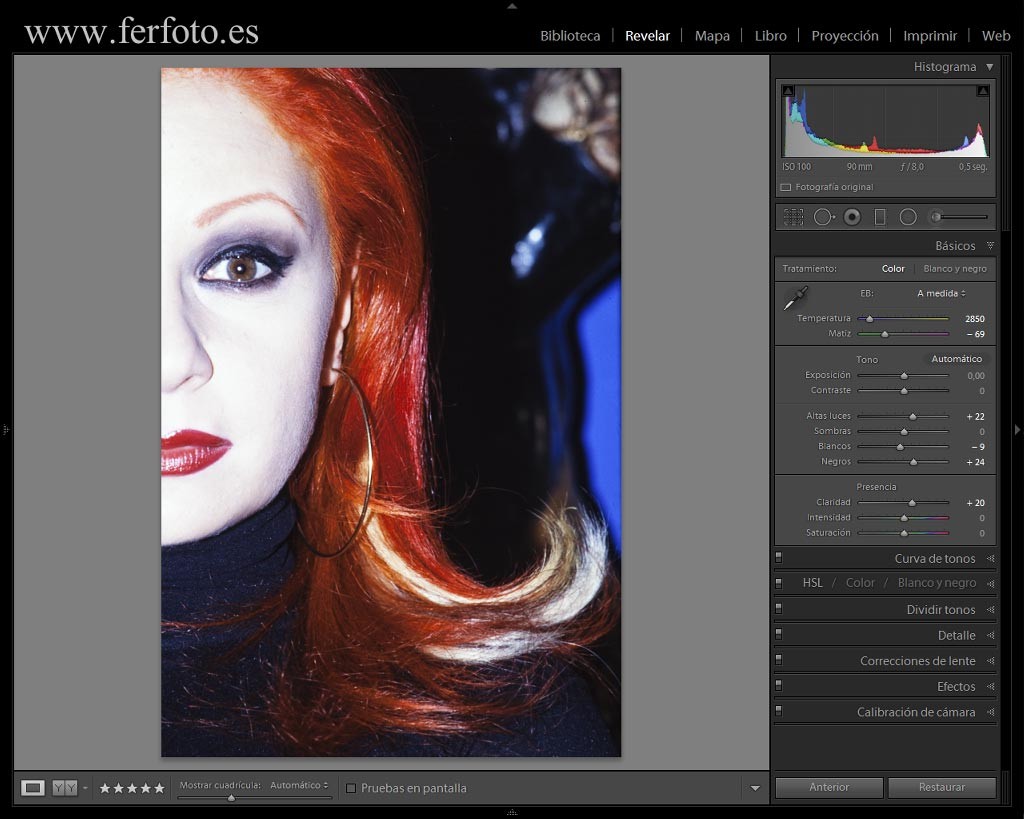Screen dimensions: 1024x819
Task: Activate the Red eye correction tool
Action: click(852, 217)
